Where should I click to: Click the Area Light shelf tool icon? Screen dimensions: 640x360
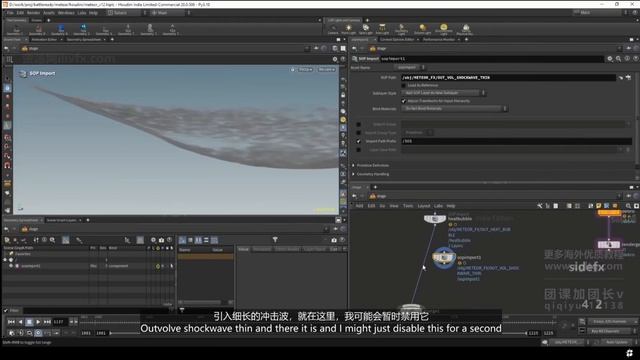[382, 29]
